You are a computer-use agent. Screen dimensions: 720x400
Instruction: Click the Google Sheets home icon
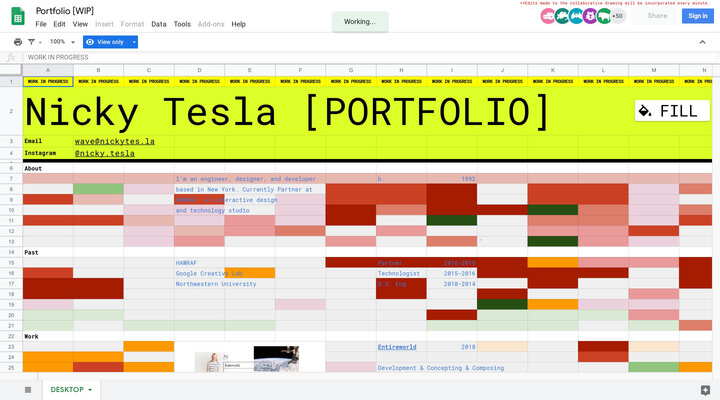click(17, 16)
